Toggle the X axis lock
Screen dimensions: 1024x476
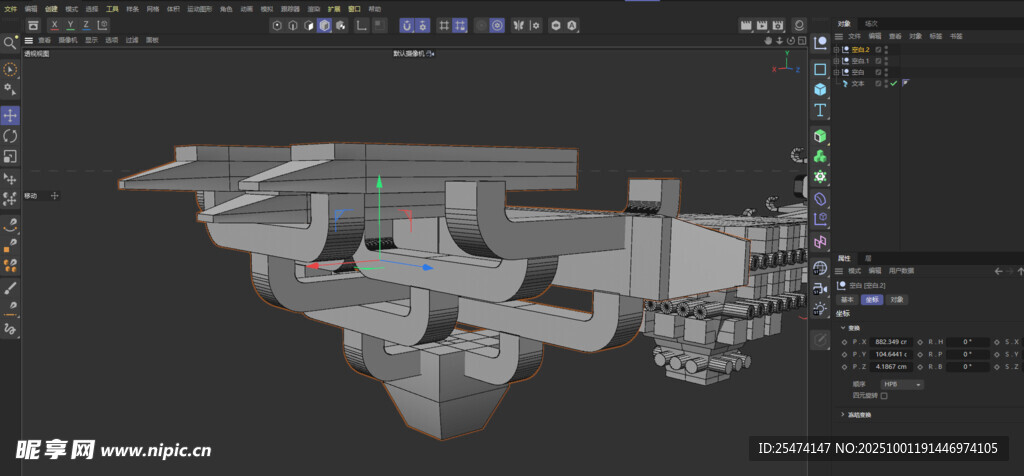(54, 24)
